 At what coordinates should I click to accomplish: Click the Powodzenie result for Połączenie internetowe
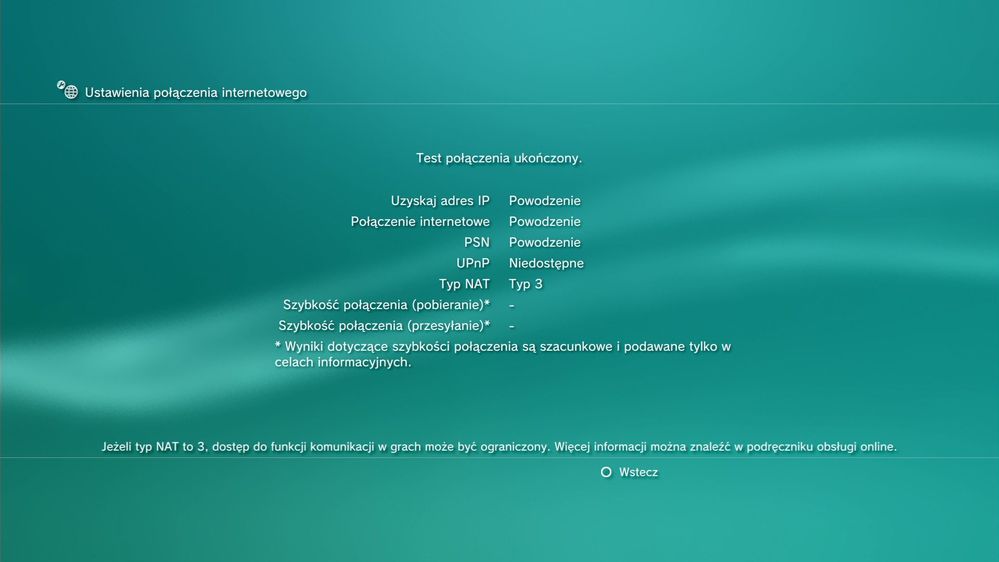click(x=545, y=222)
